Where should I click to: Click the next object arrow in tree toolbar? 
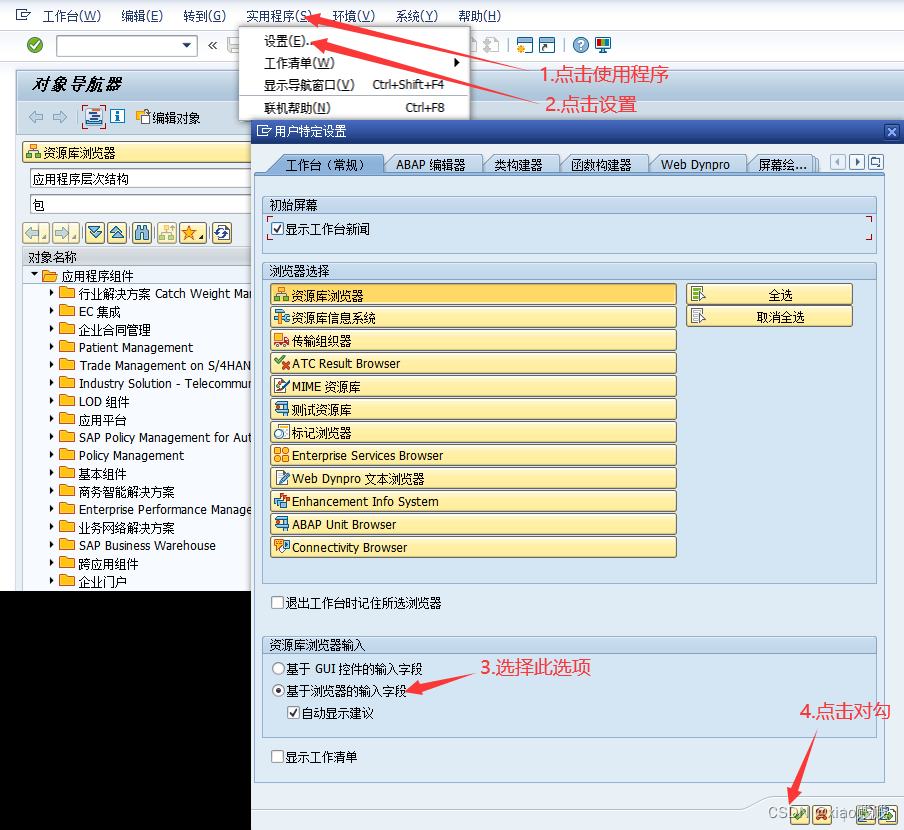click(x=66, y=233)
